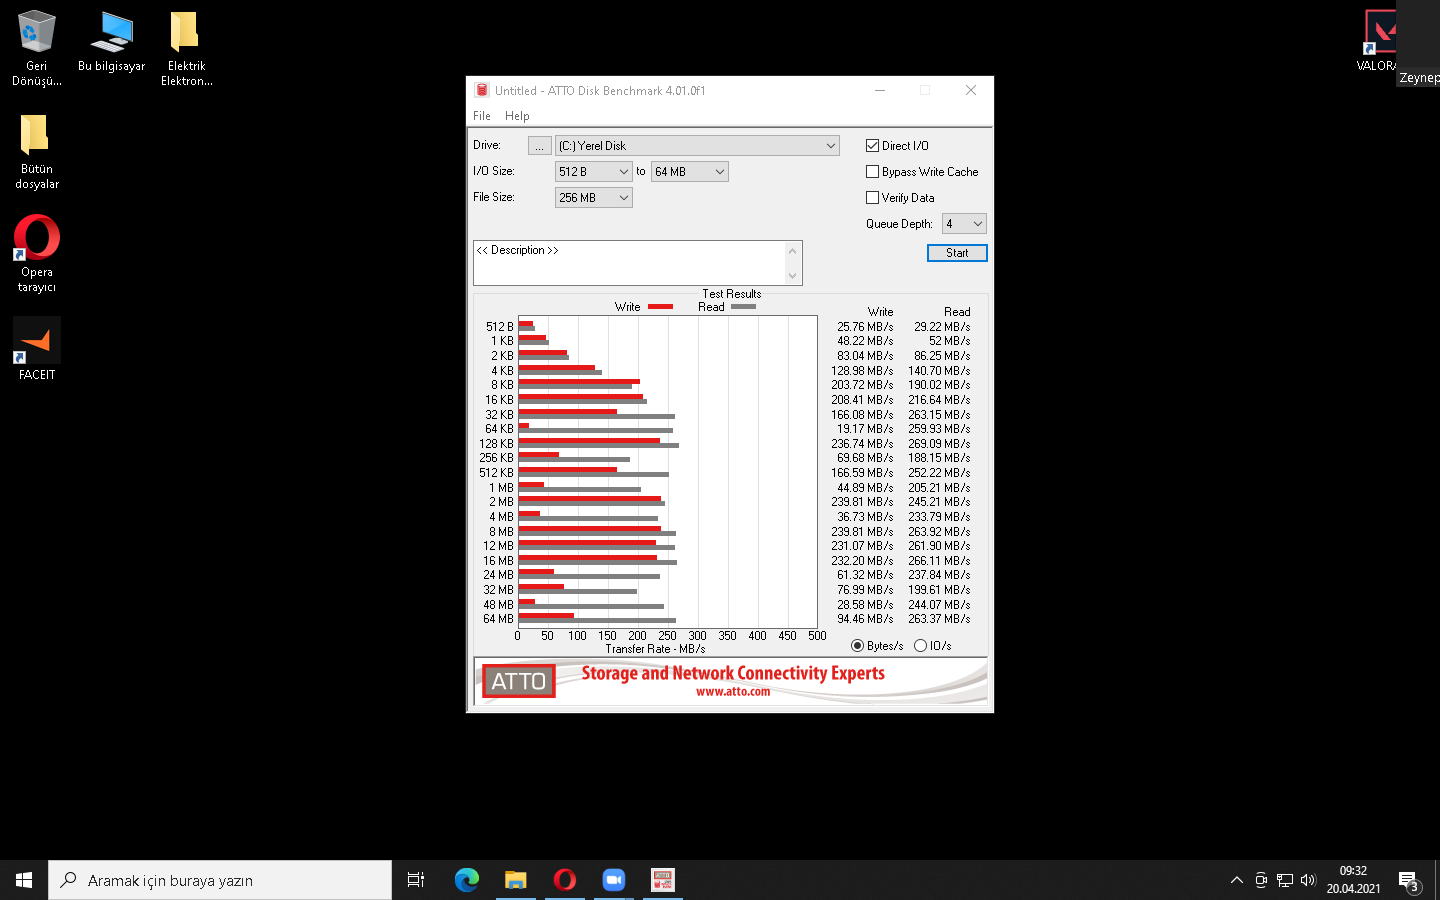The width and height of the screenshot is (1440, 900).
Task: Expand the File Size dropdown 256 MB
Action: coord(594,198)
